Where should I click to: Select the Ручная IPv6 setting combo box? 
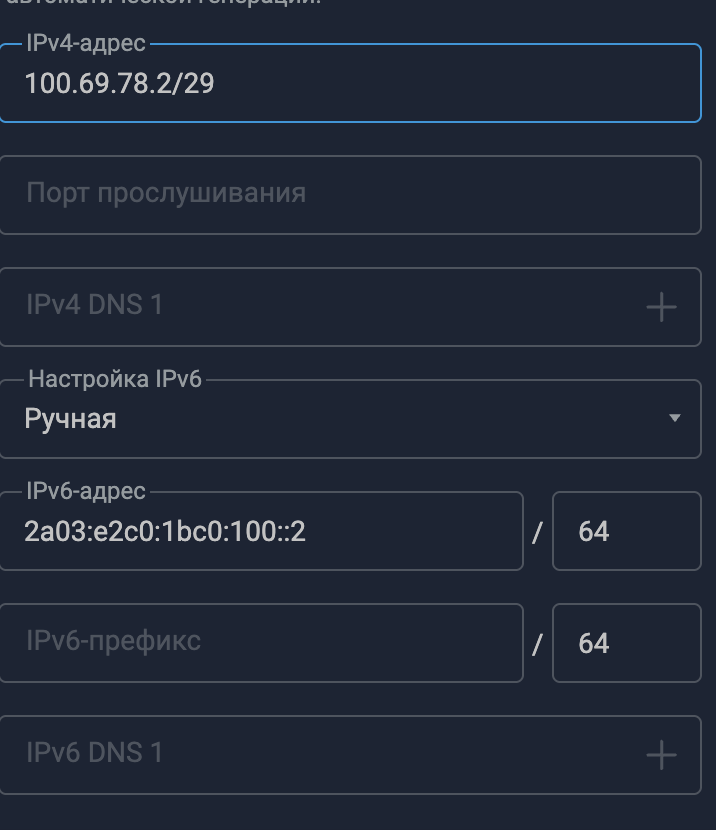(x=350, y=419)
